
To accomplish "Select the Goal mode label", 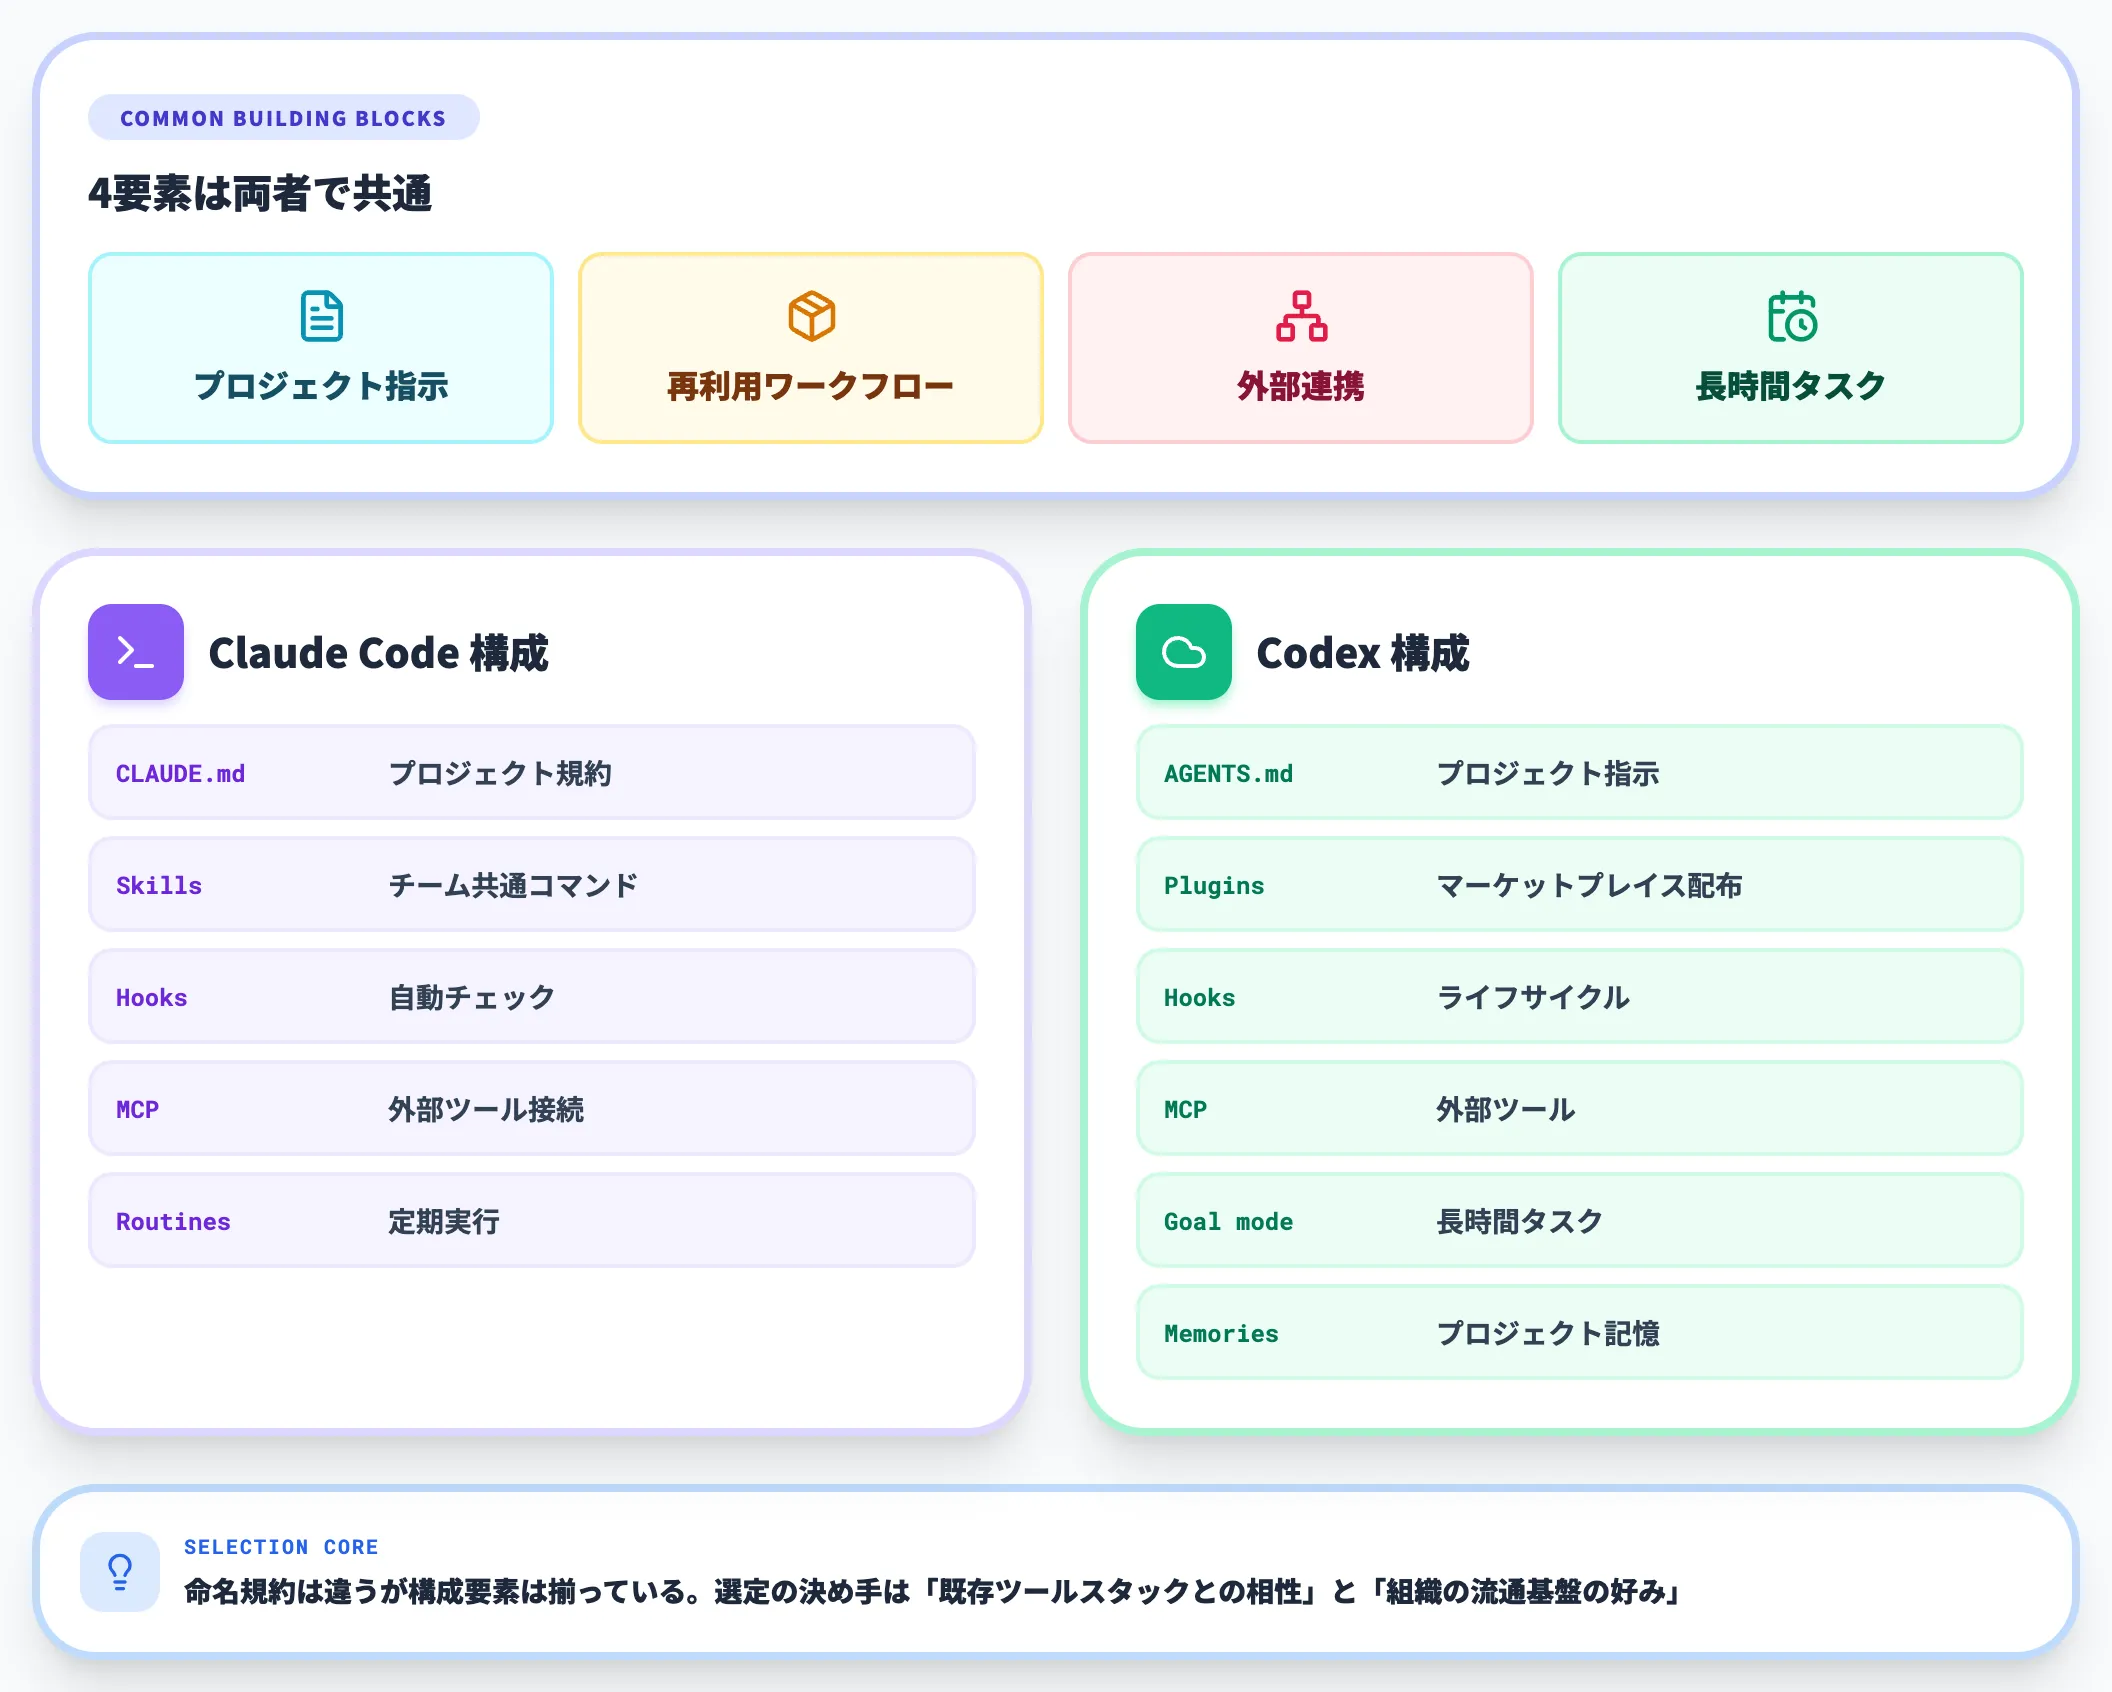I will (1228, 1222).
